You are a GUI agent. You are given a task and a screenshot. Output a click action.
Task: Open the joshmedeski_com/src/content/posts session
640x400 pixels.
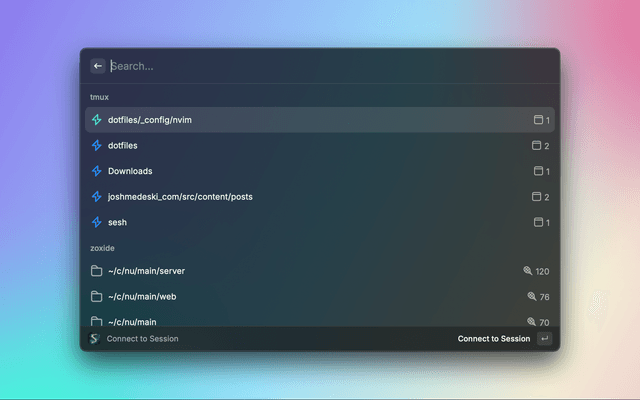point(180,197)
